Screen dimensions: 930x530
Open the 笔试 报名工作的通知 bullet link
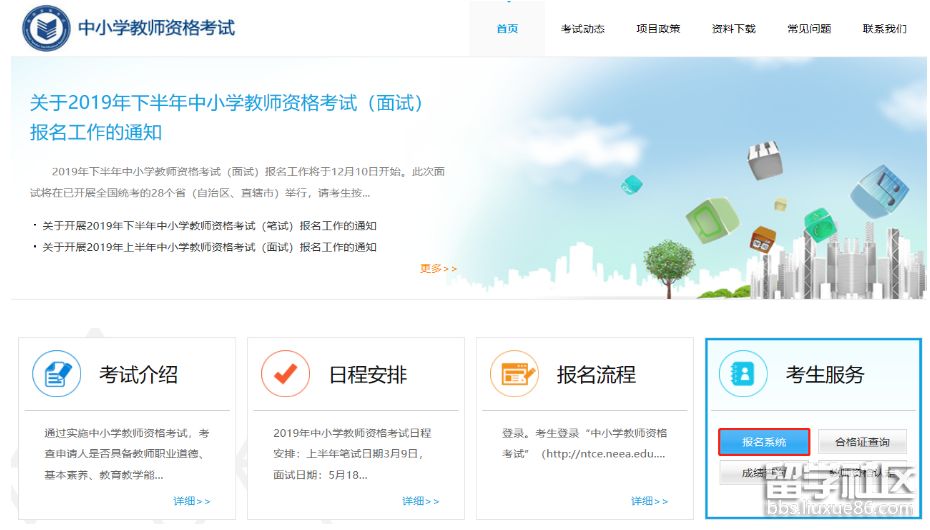pyautogui.click(x=209, y=226)
